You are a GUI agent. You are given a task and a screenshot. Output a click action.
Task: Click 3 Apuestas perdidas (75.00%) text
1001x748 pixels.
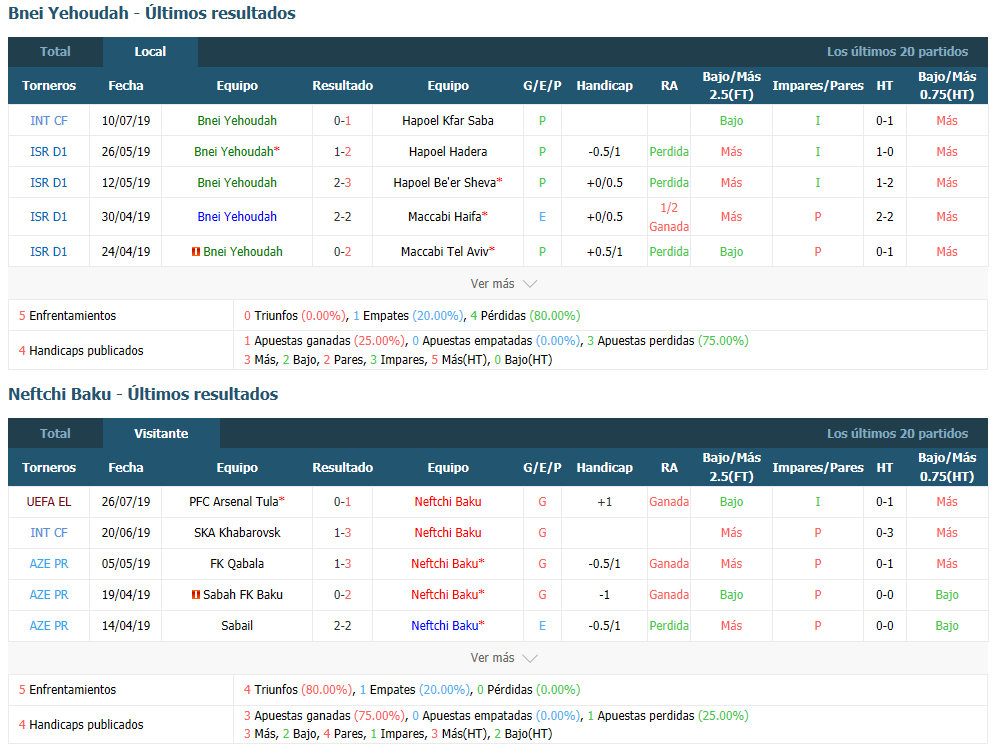click(668, 341)
